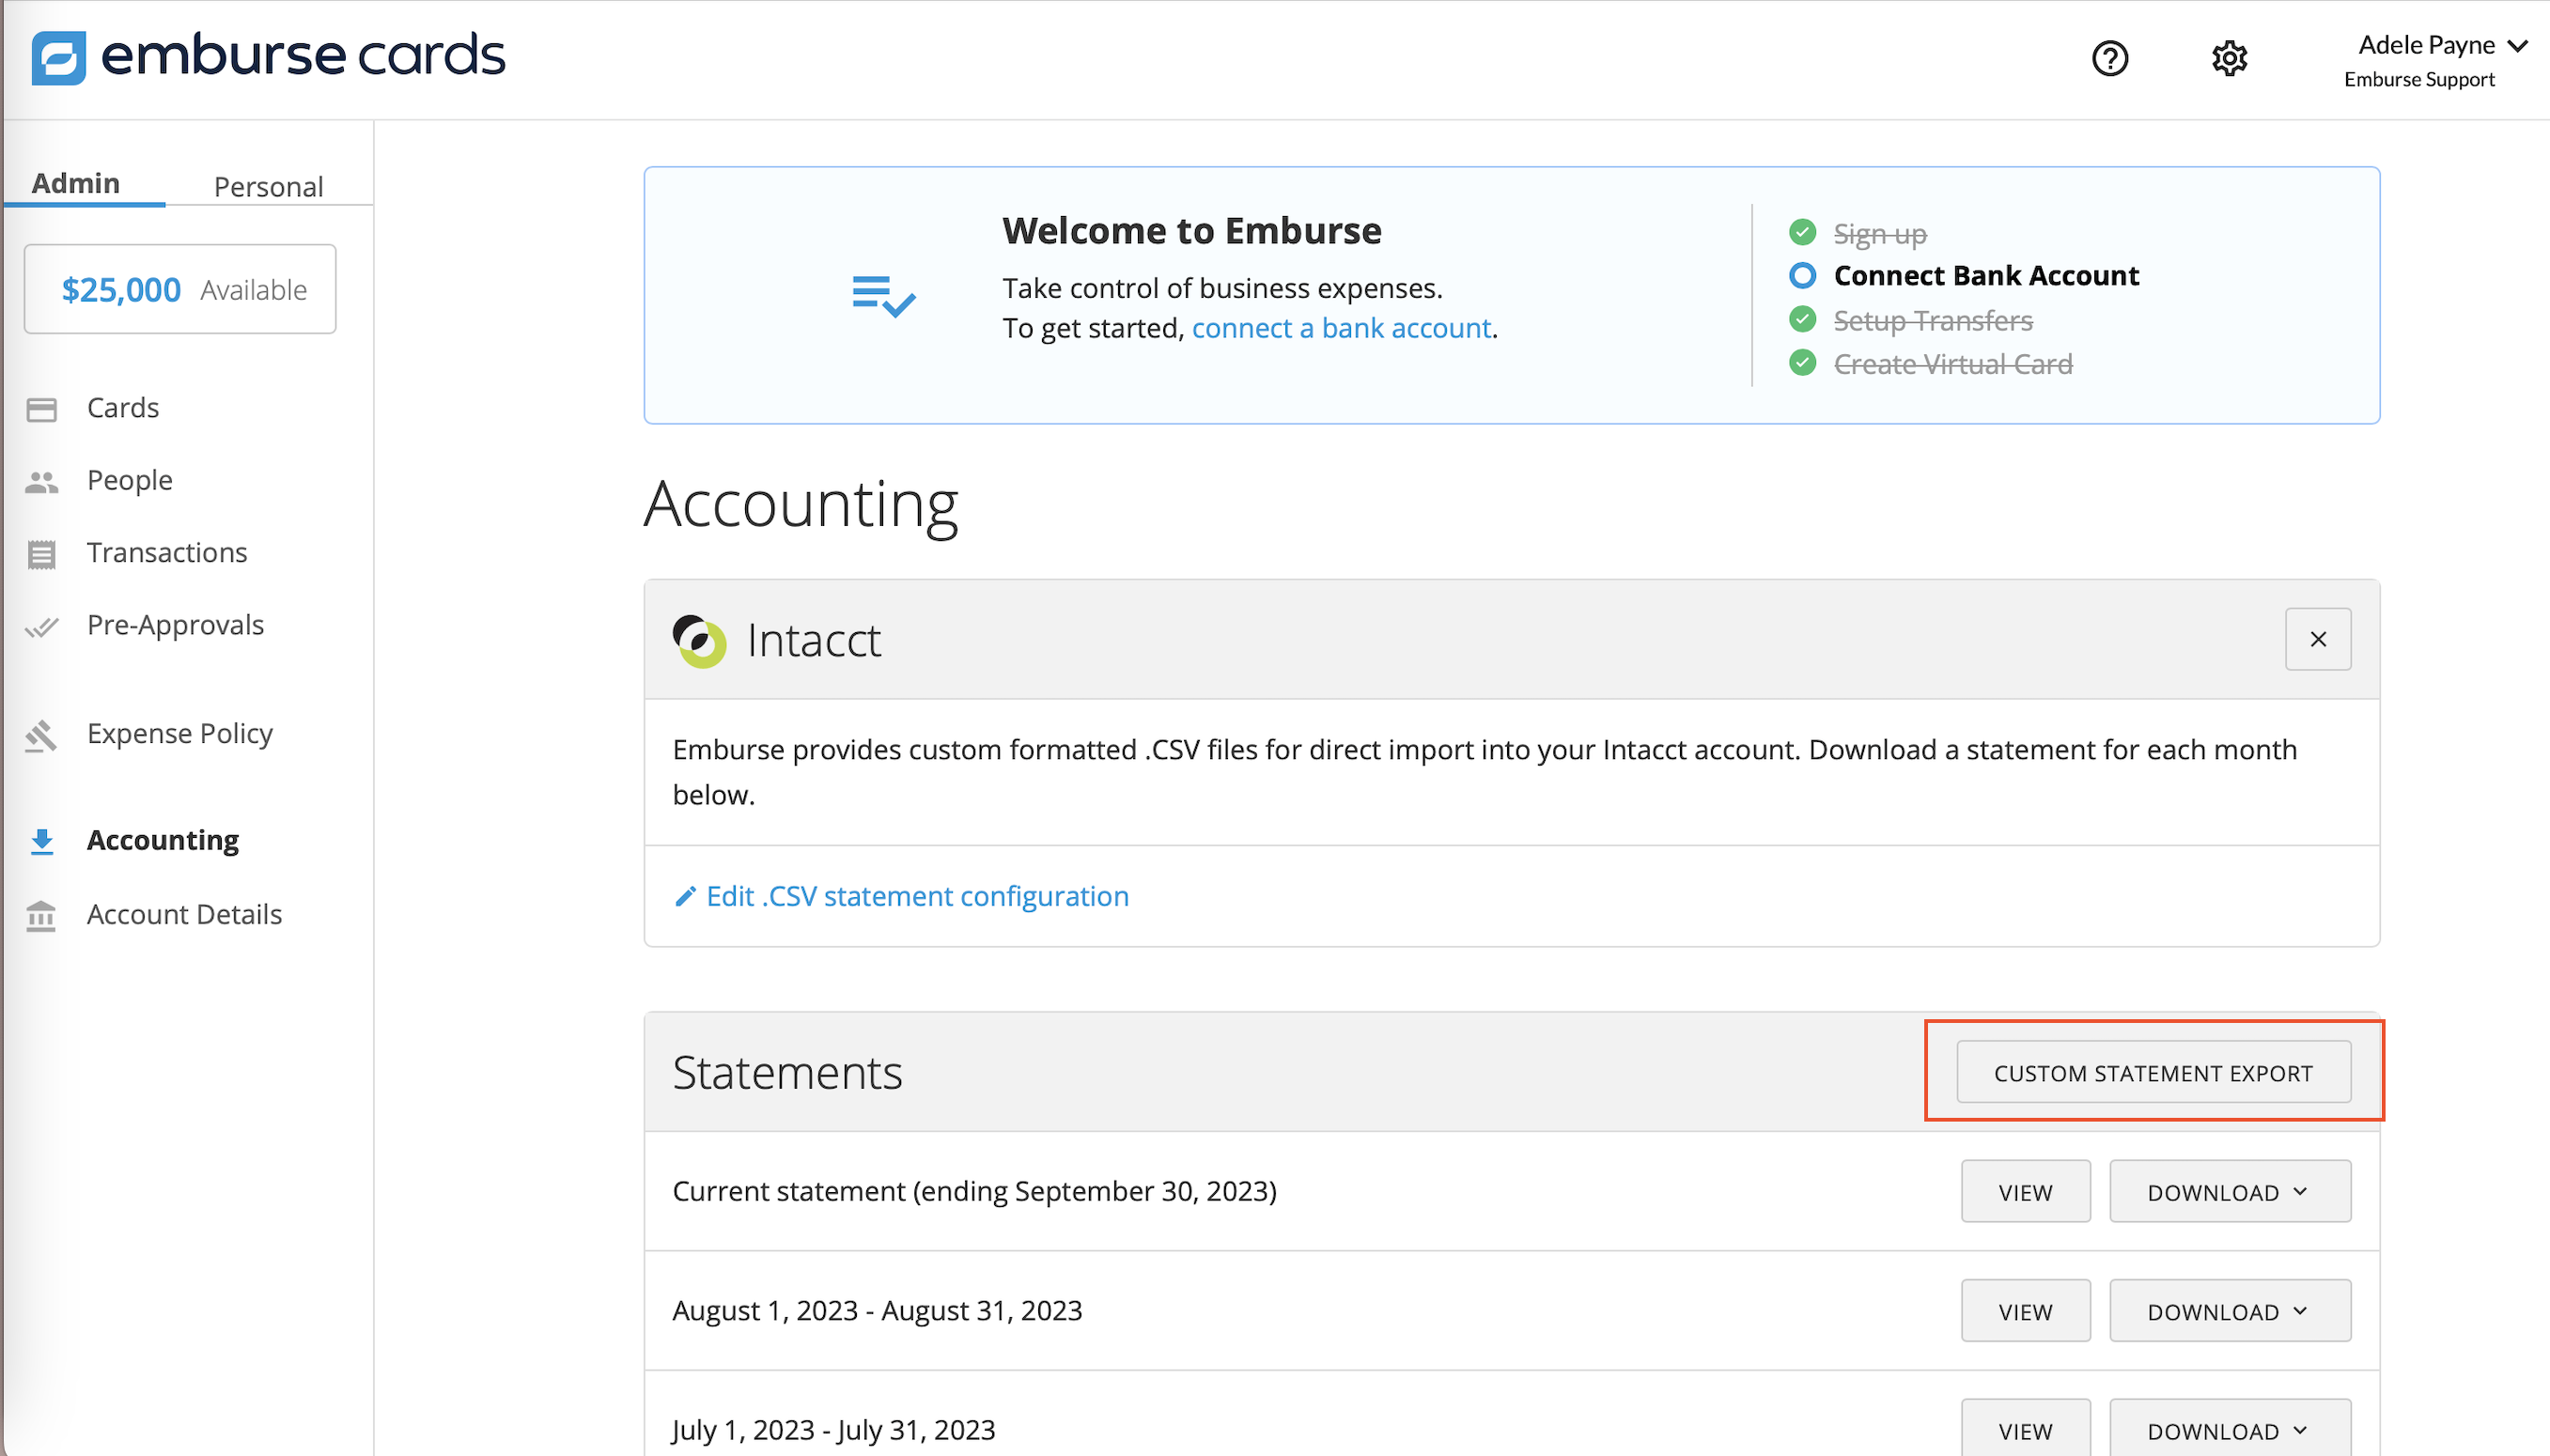
Task: Close the Intacct panel with X
Action: pos(2317,639)
